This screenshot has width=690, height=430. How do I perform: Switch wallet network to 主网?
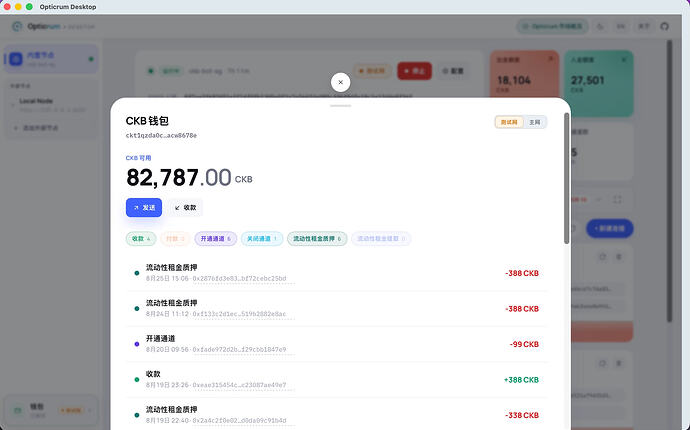534,122
